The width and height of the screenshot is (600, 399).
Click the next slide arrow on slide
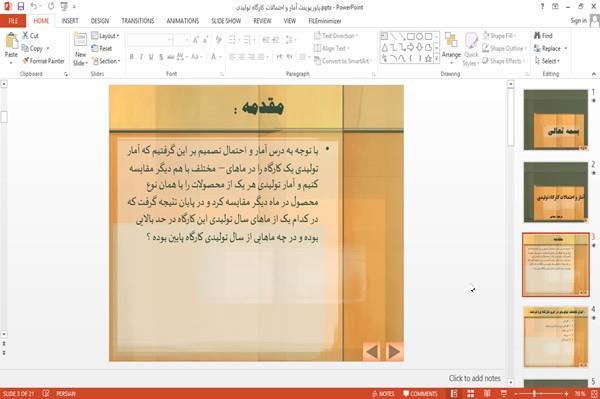coord(394,351)
